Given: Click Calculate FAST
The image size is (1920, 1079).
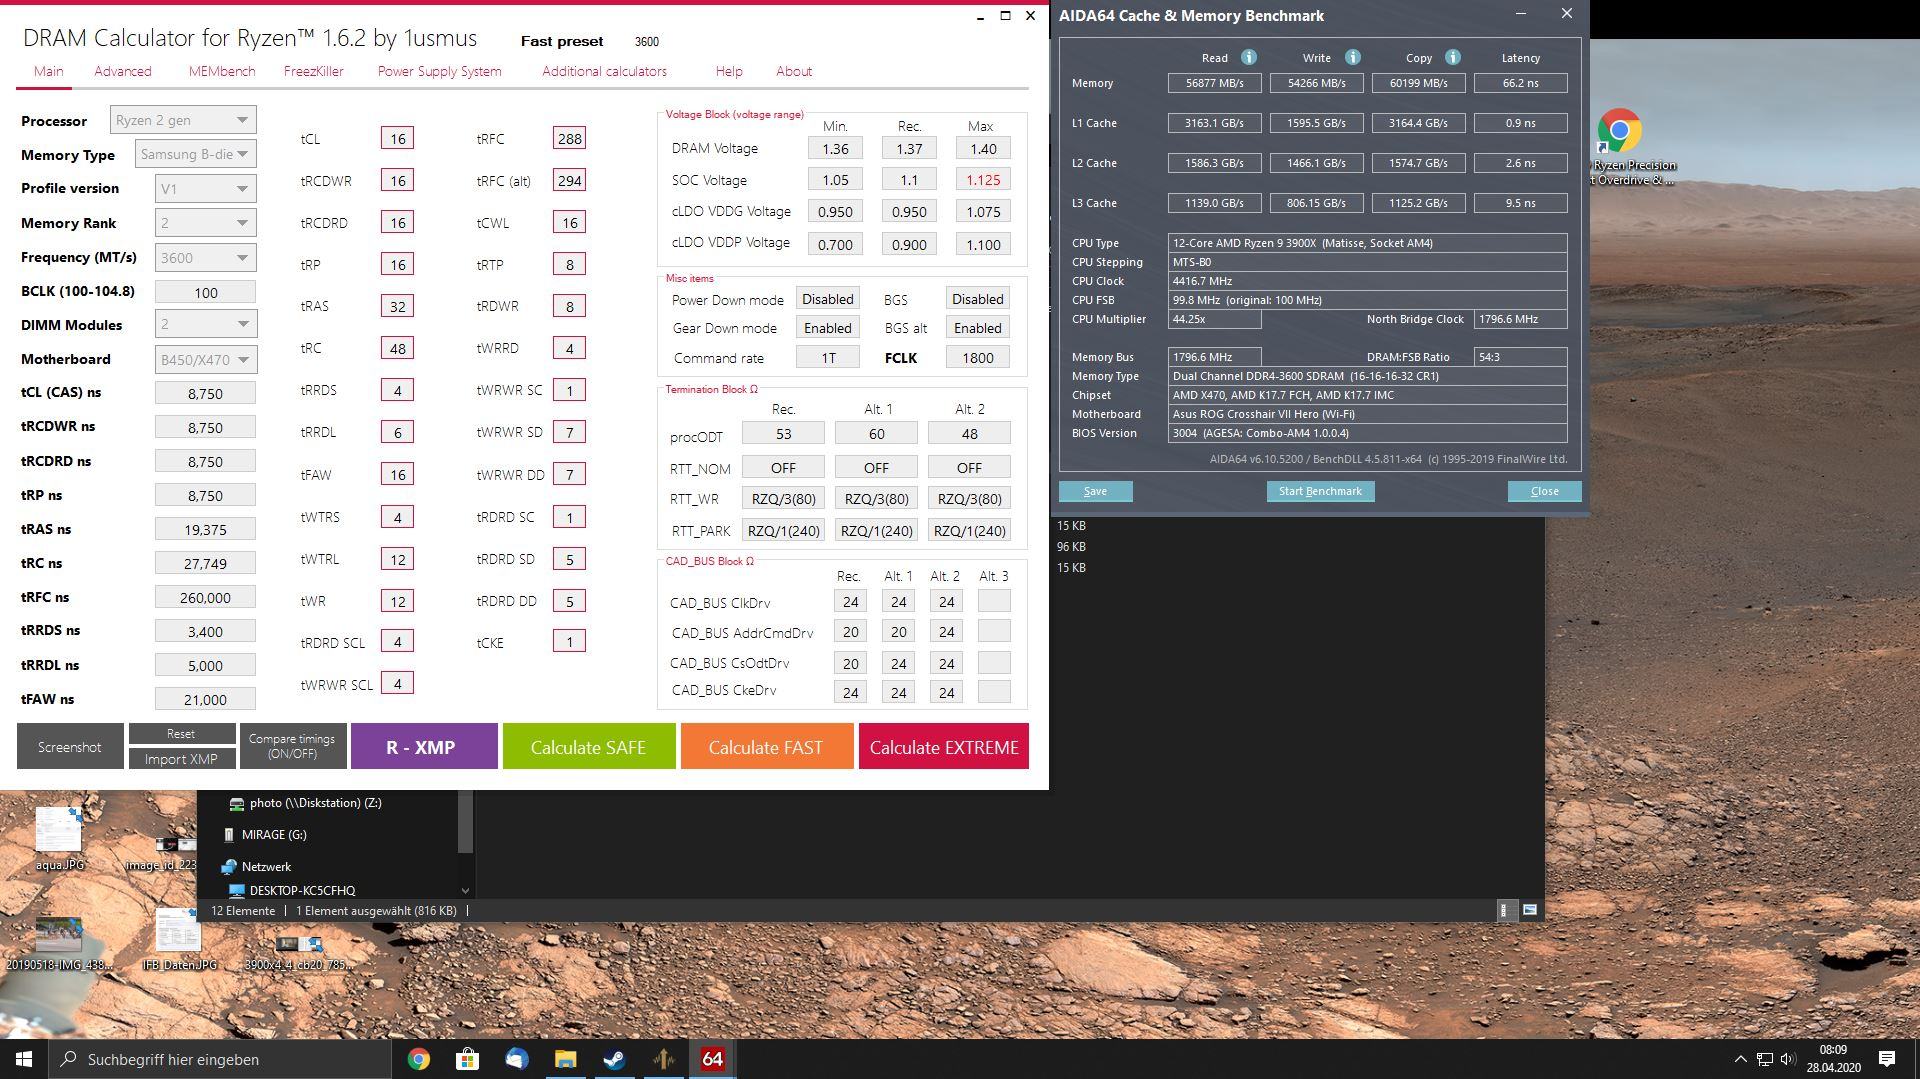Looking at the screenshot, I should 767,747.
